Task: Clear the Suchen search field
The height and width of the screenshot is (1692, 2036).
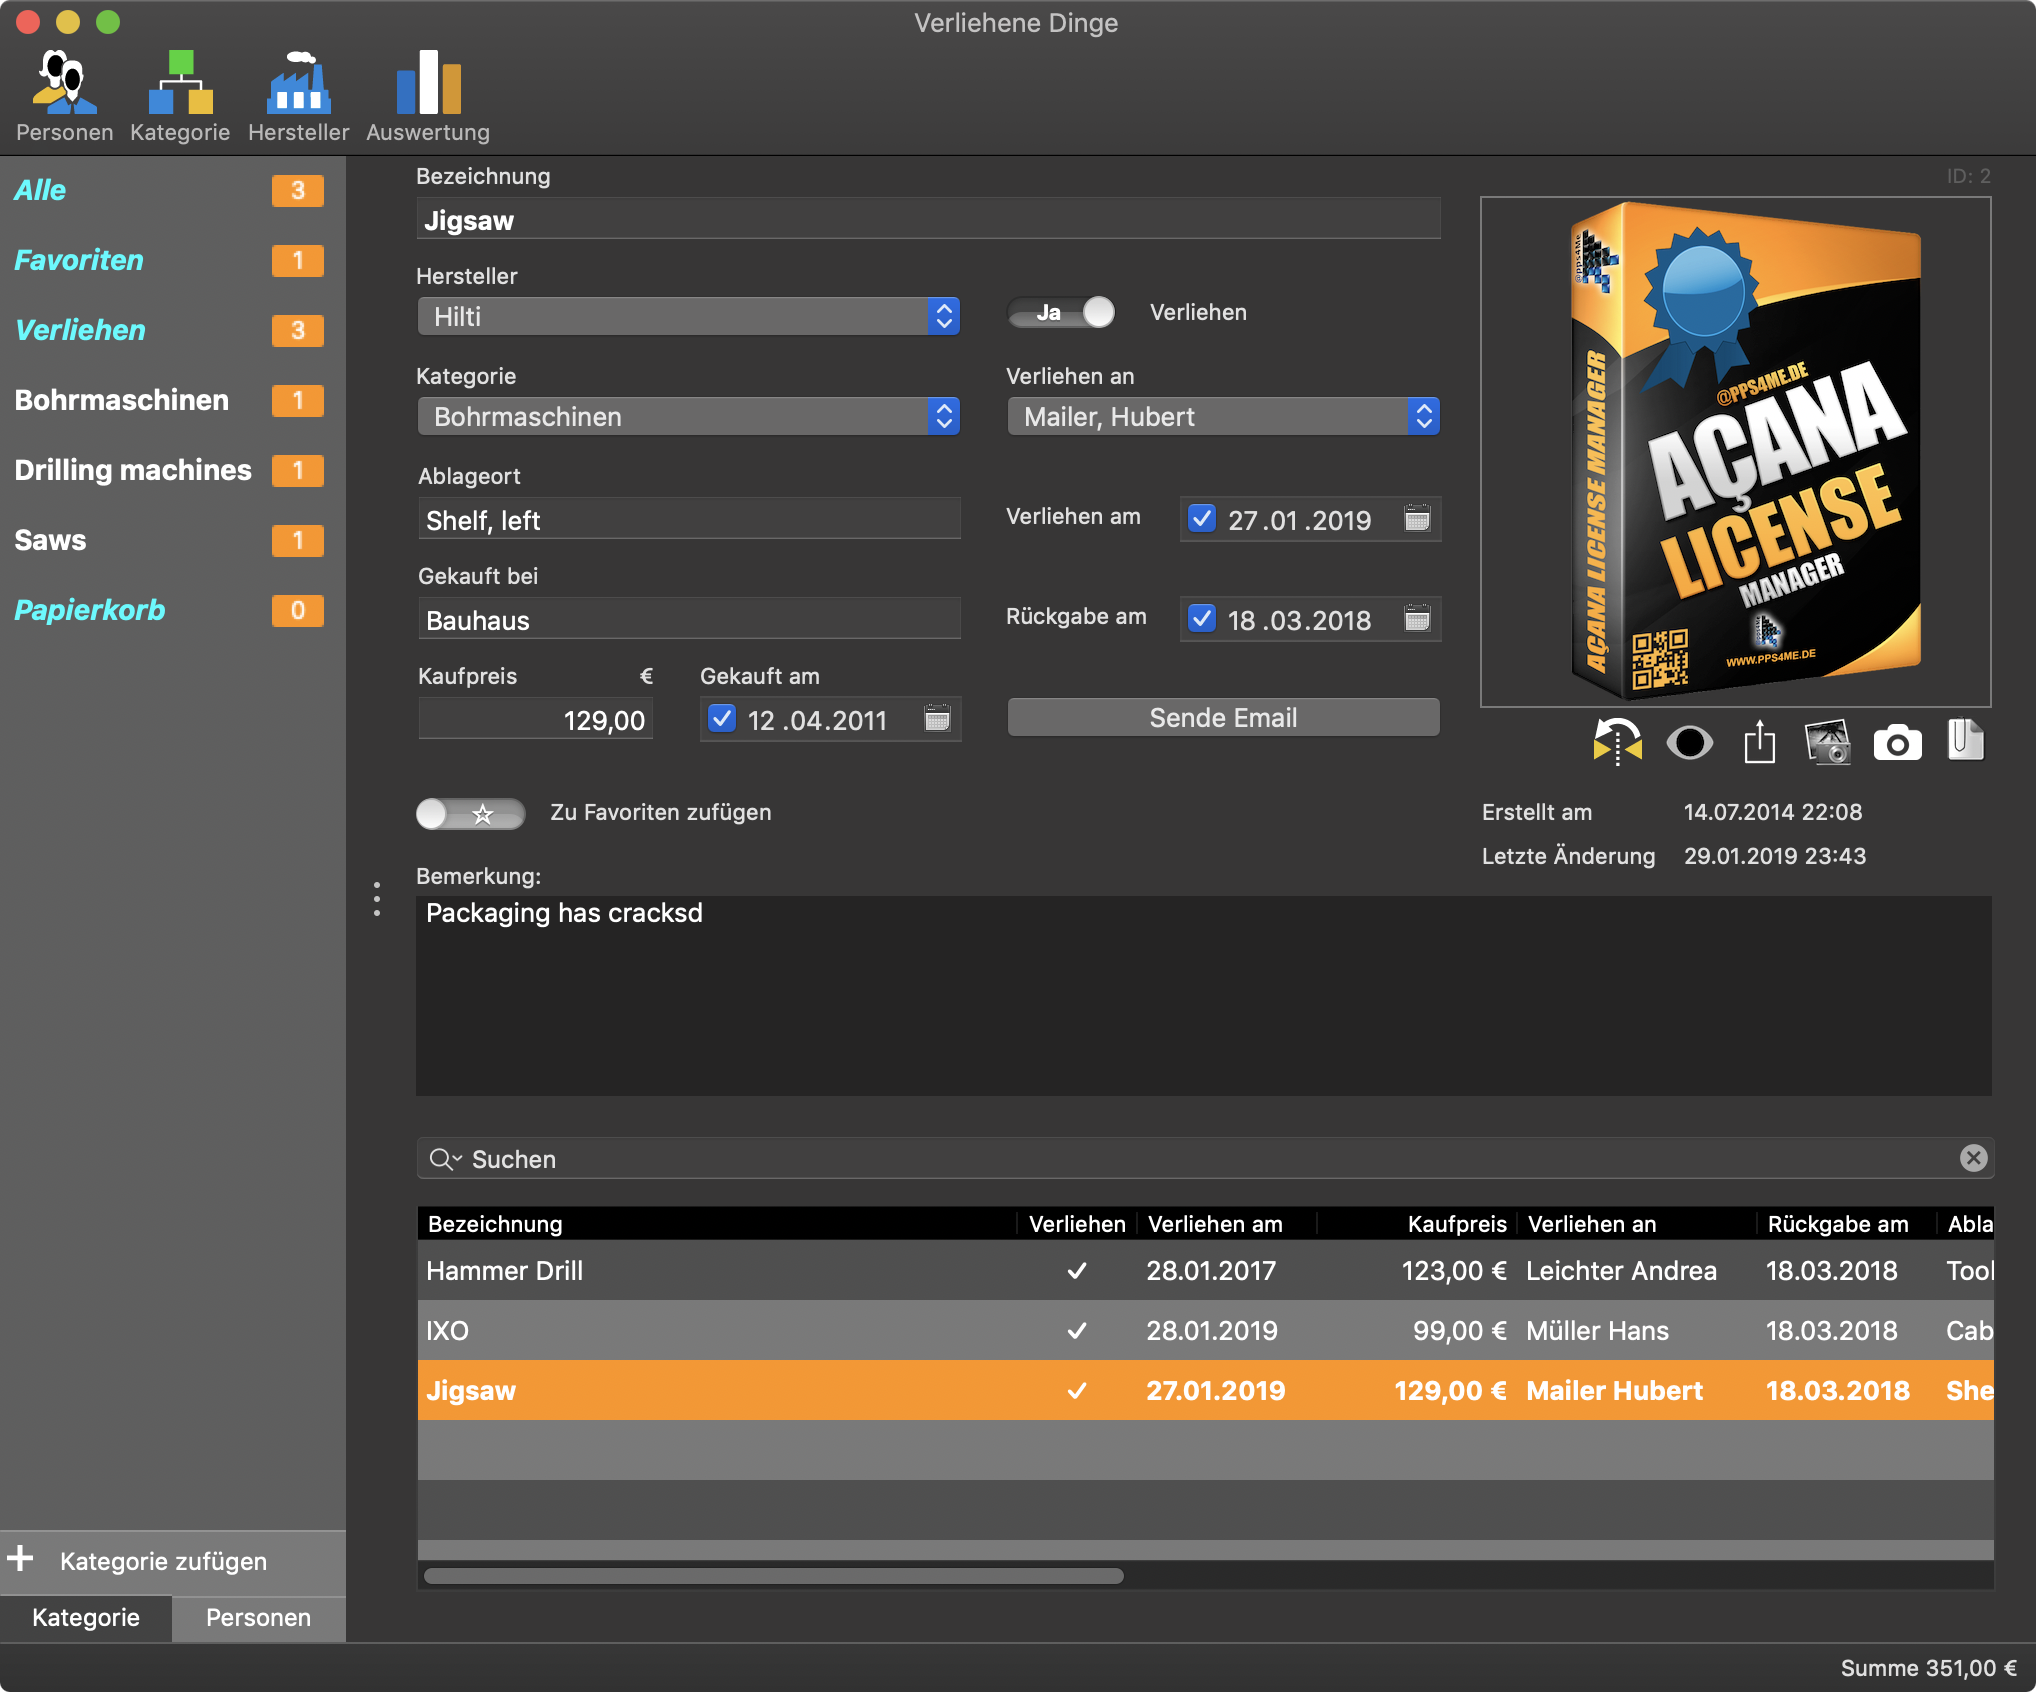Action: coord(1973,1158)
